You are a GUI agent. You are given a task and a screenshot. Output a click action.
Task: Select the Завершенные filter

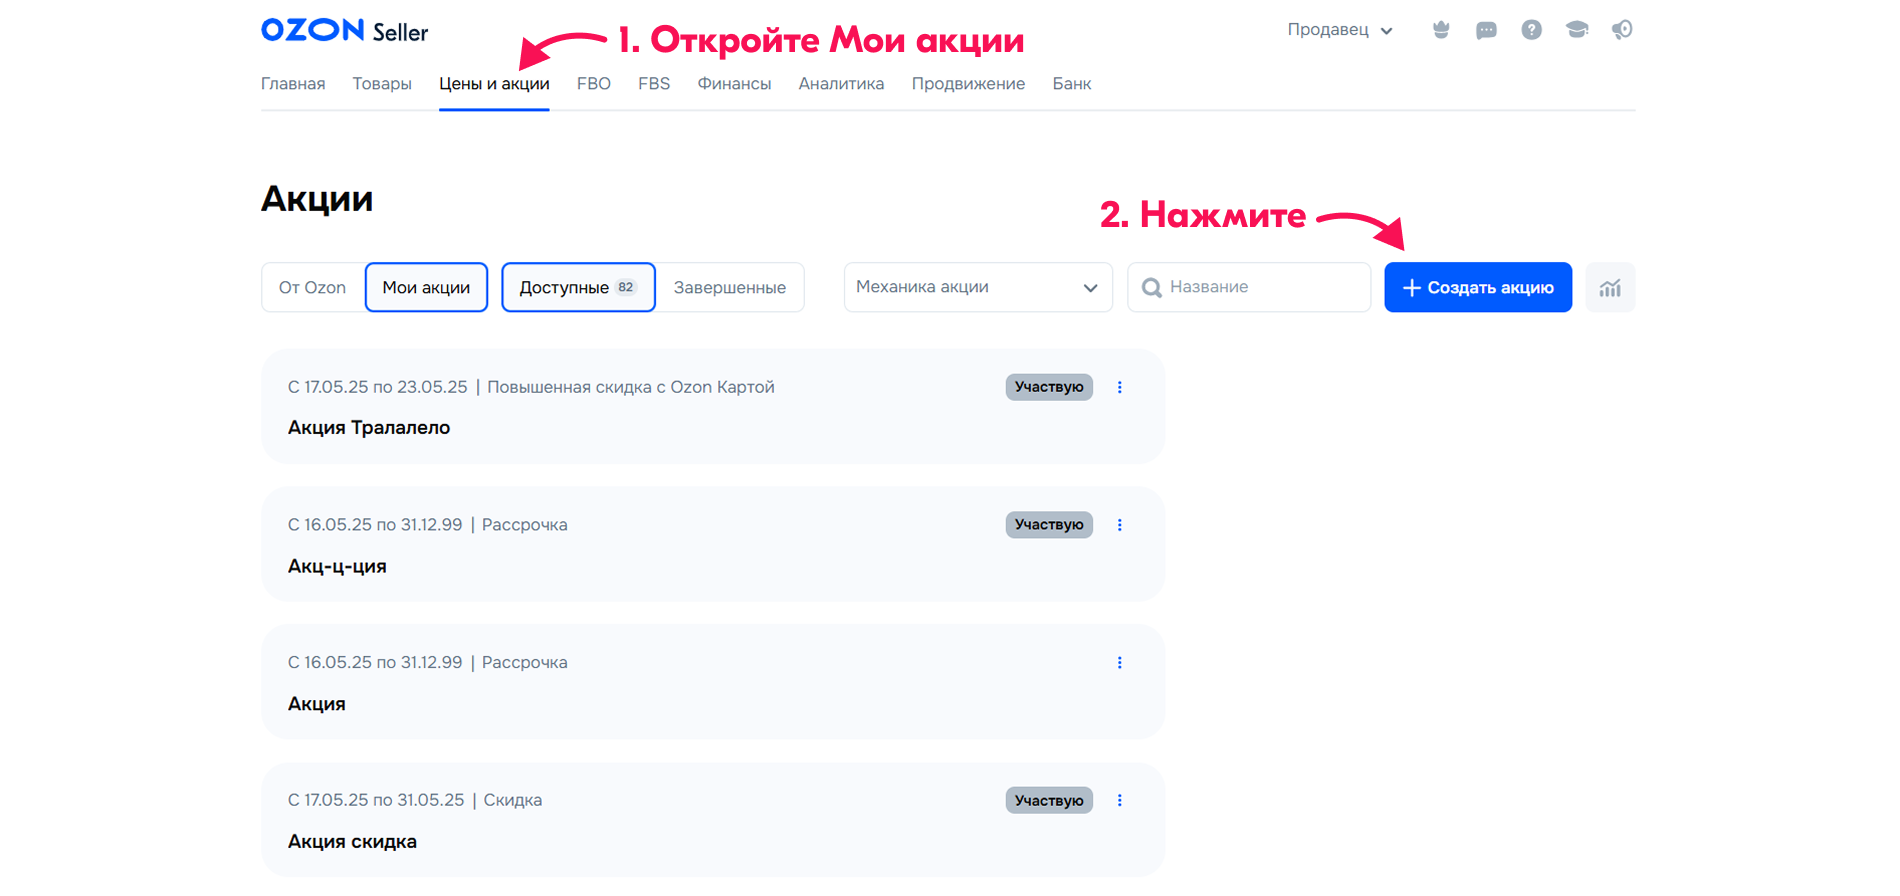coord(730,287)
